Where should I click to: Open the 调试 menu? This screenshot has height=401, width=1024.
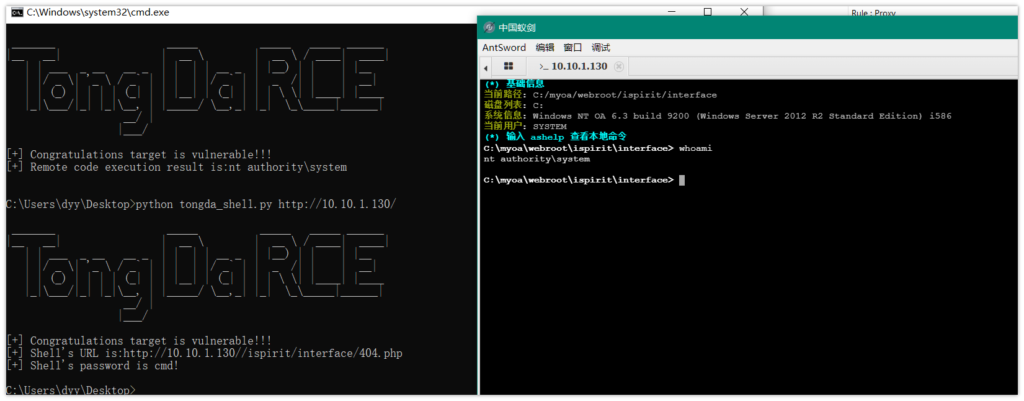pyautogui.click(x=601, y=47)
